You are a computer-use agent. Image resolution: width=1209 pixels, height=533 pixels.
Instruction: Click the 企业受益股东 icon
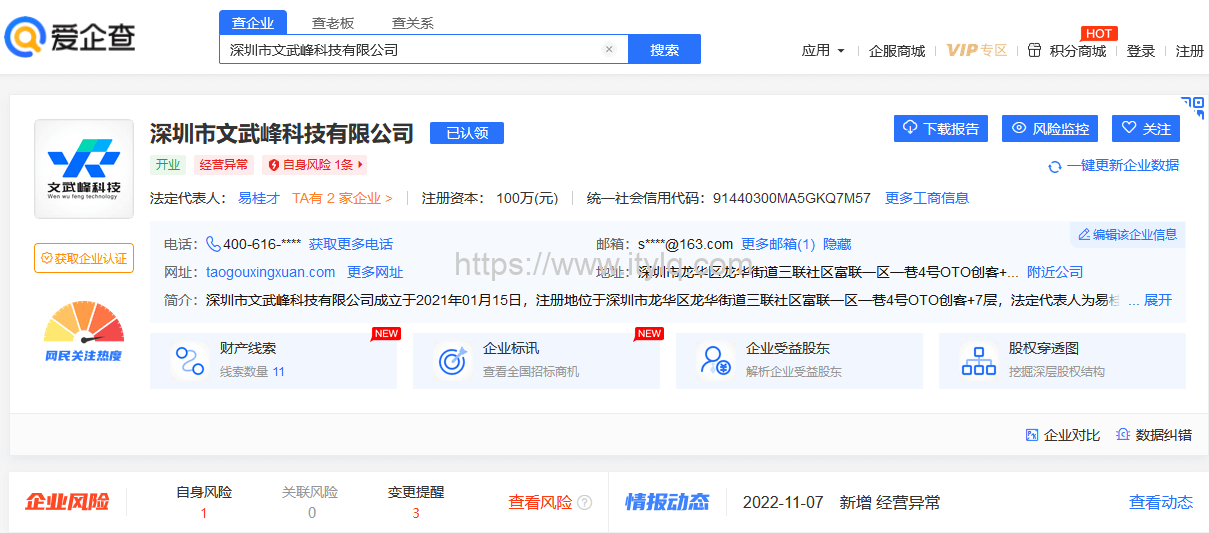[715, 361]
